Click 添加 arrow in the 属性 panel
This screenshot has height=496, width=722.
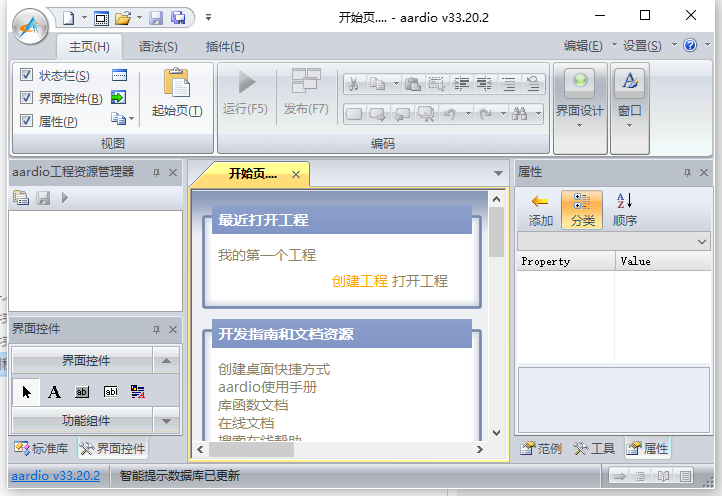coord(540,210)
